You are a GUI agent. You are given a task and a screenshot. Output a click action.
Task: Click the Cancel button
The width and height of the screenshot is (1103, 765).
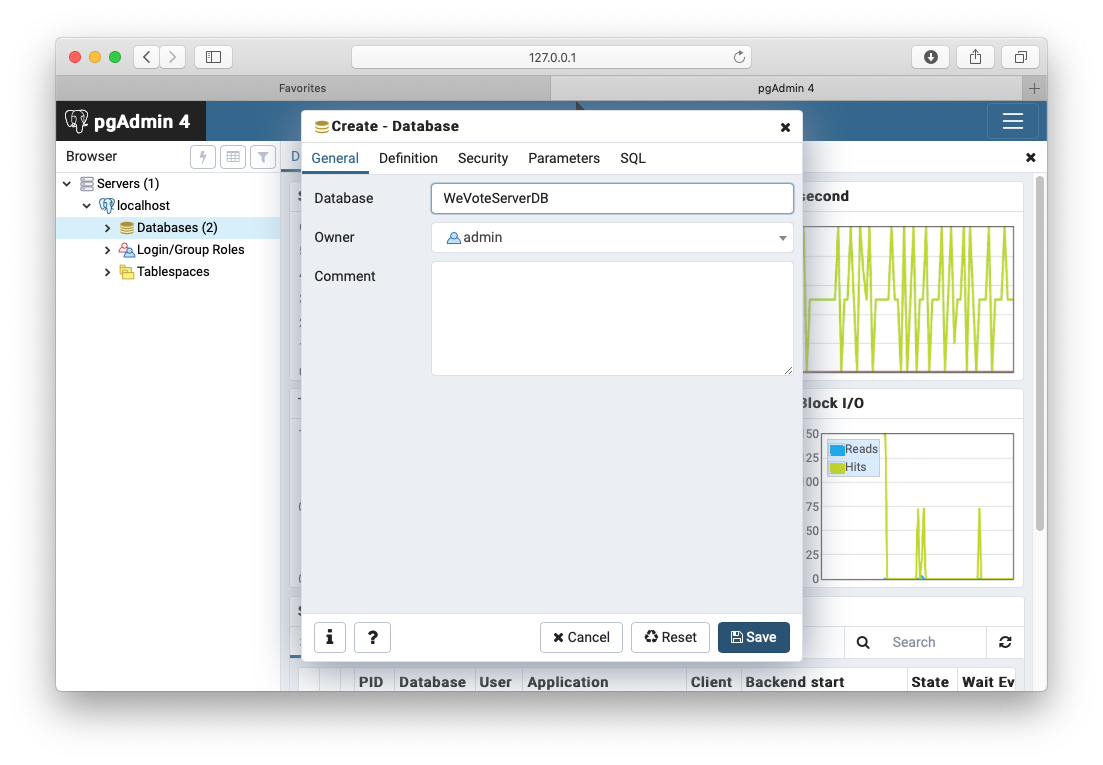581,637
